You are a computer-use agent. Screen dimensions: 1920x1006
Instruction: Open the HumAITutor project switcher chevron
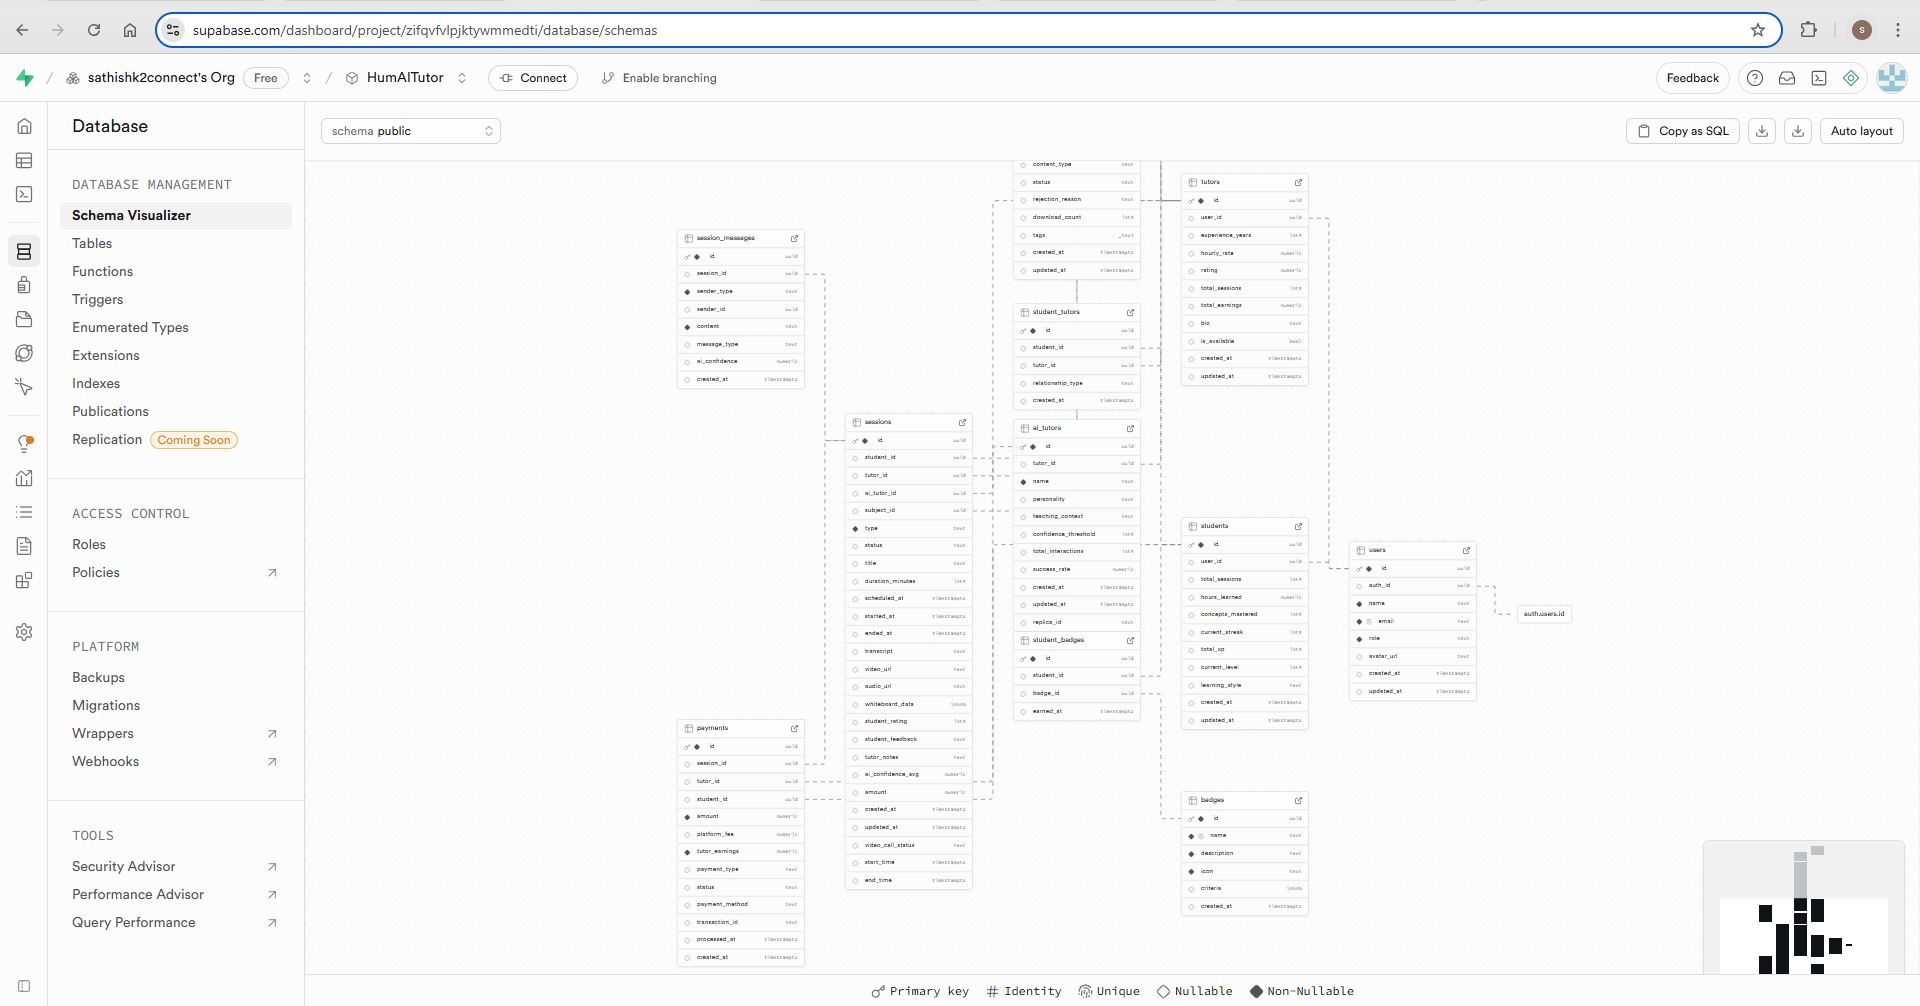coord(462,78)
